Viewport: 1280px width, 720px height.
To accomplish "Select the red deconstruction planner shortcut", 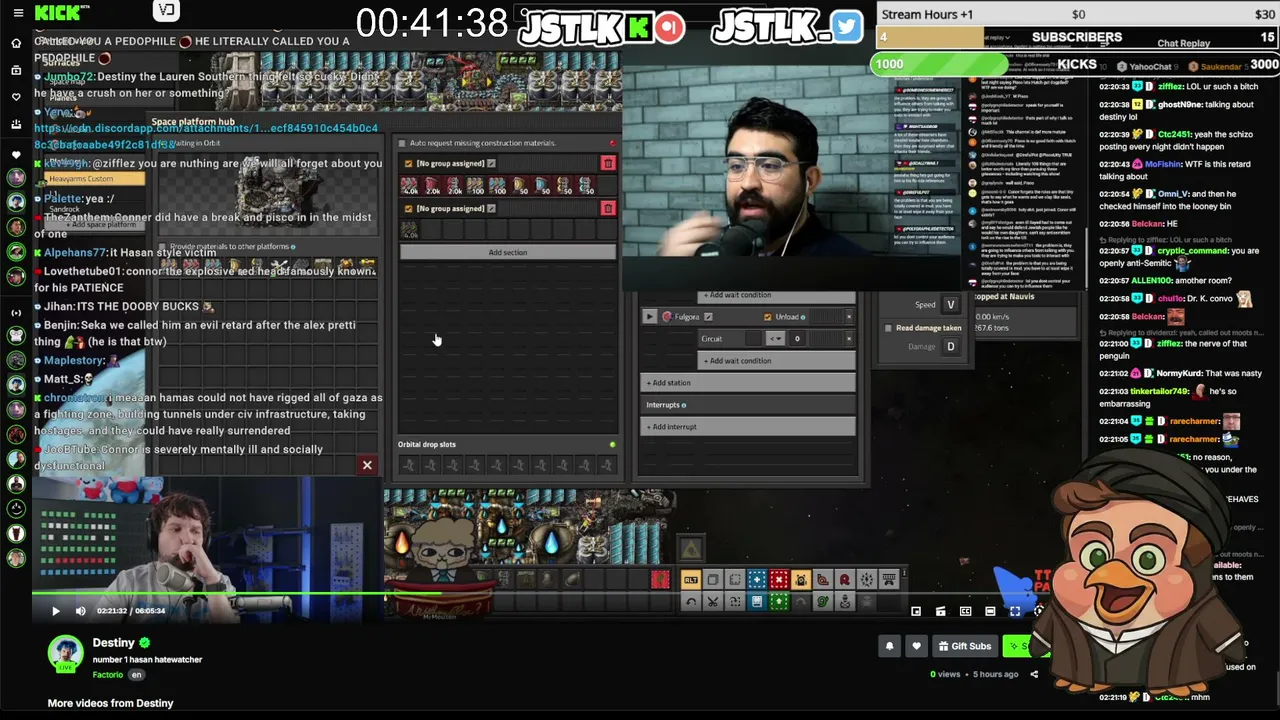I will click(779, 580).
